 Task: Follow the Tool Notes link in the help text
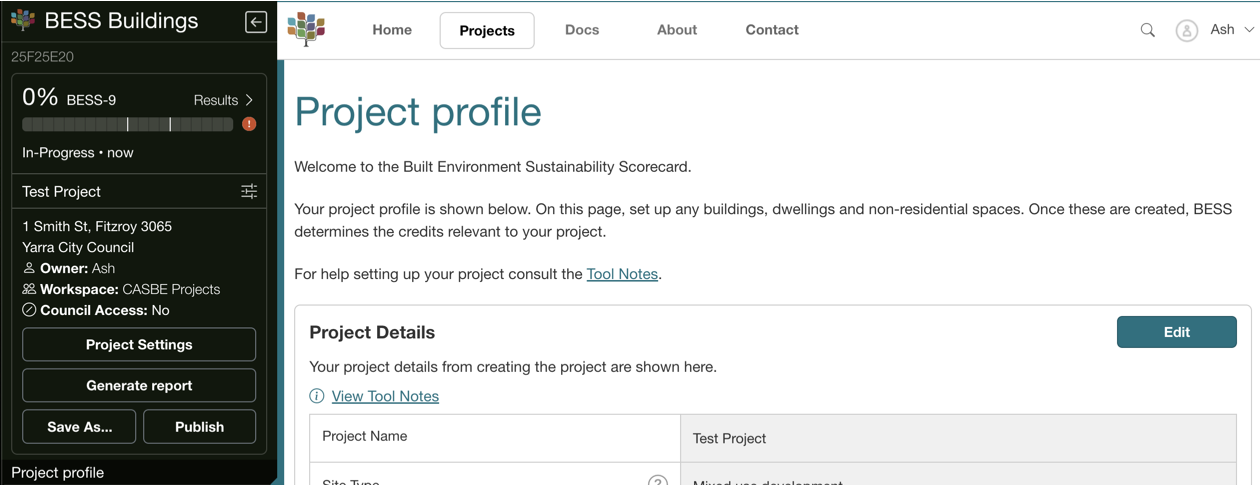pyautogui.click(x=622, y=274)
